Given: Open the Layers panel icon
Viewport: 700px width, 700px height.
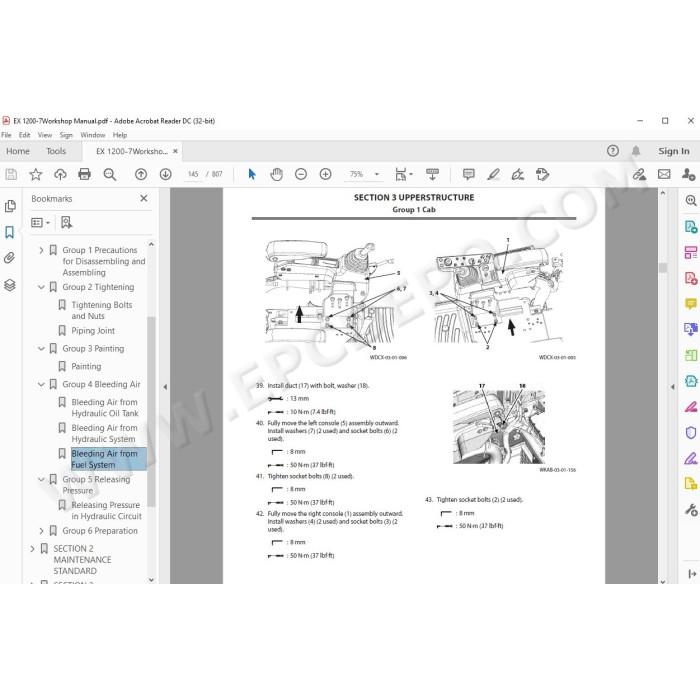Looking at the screenshot, I should point(10,285).
